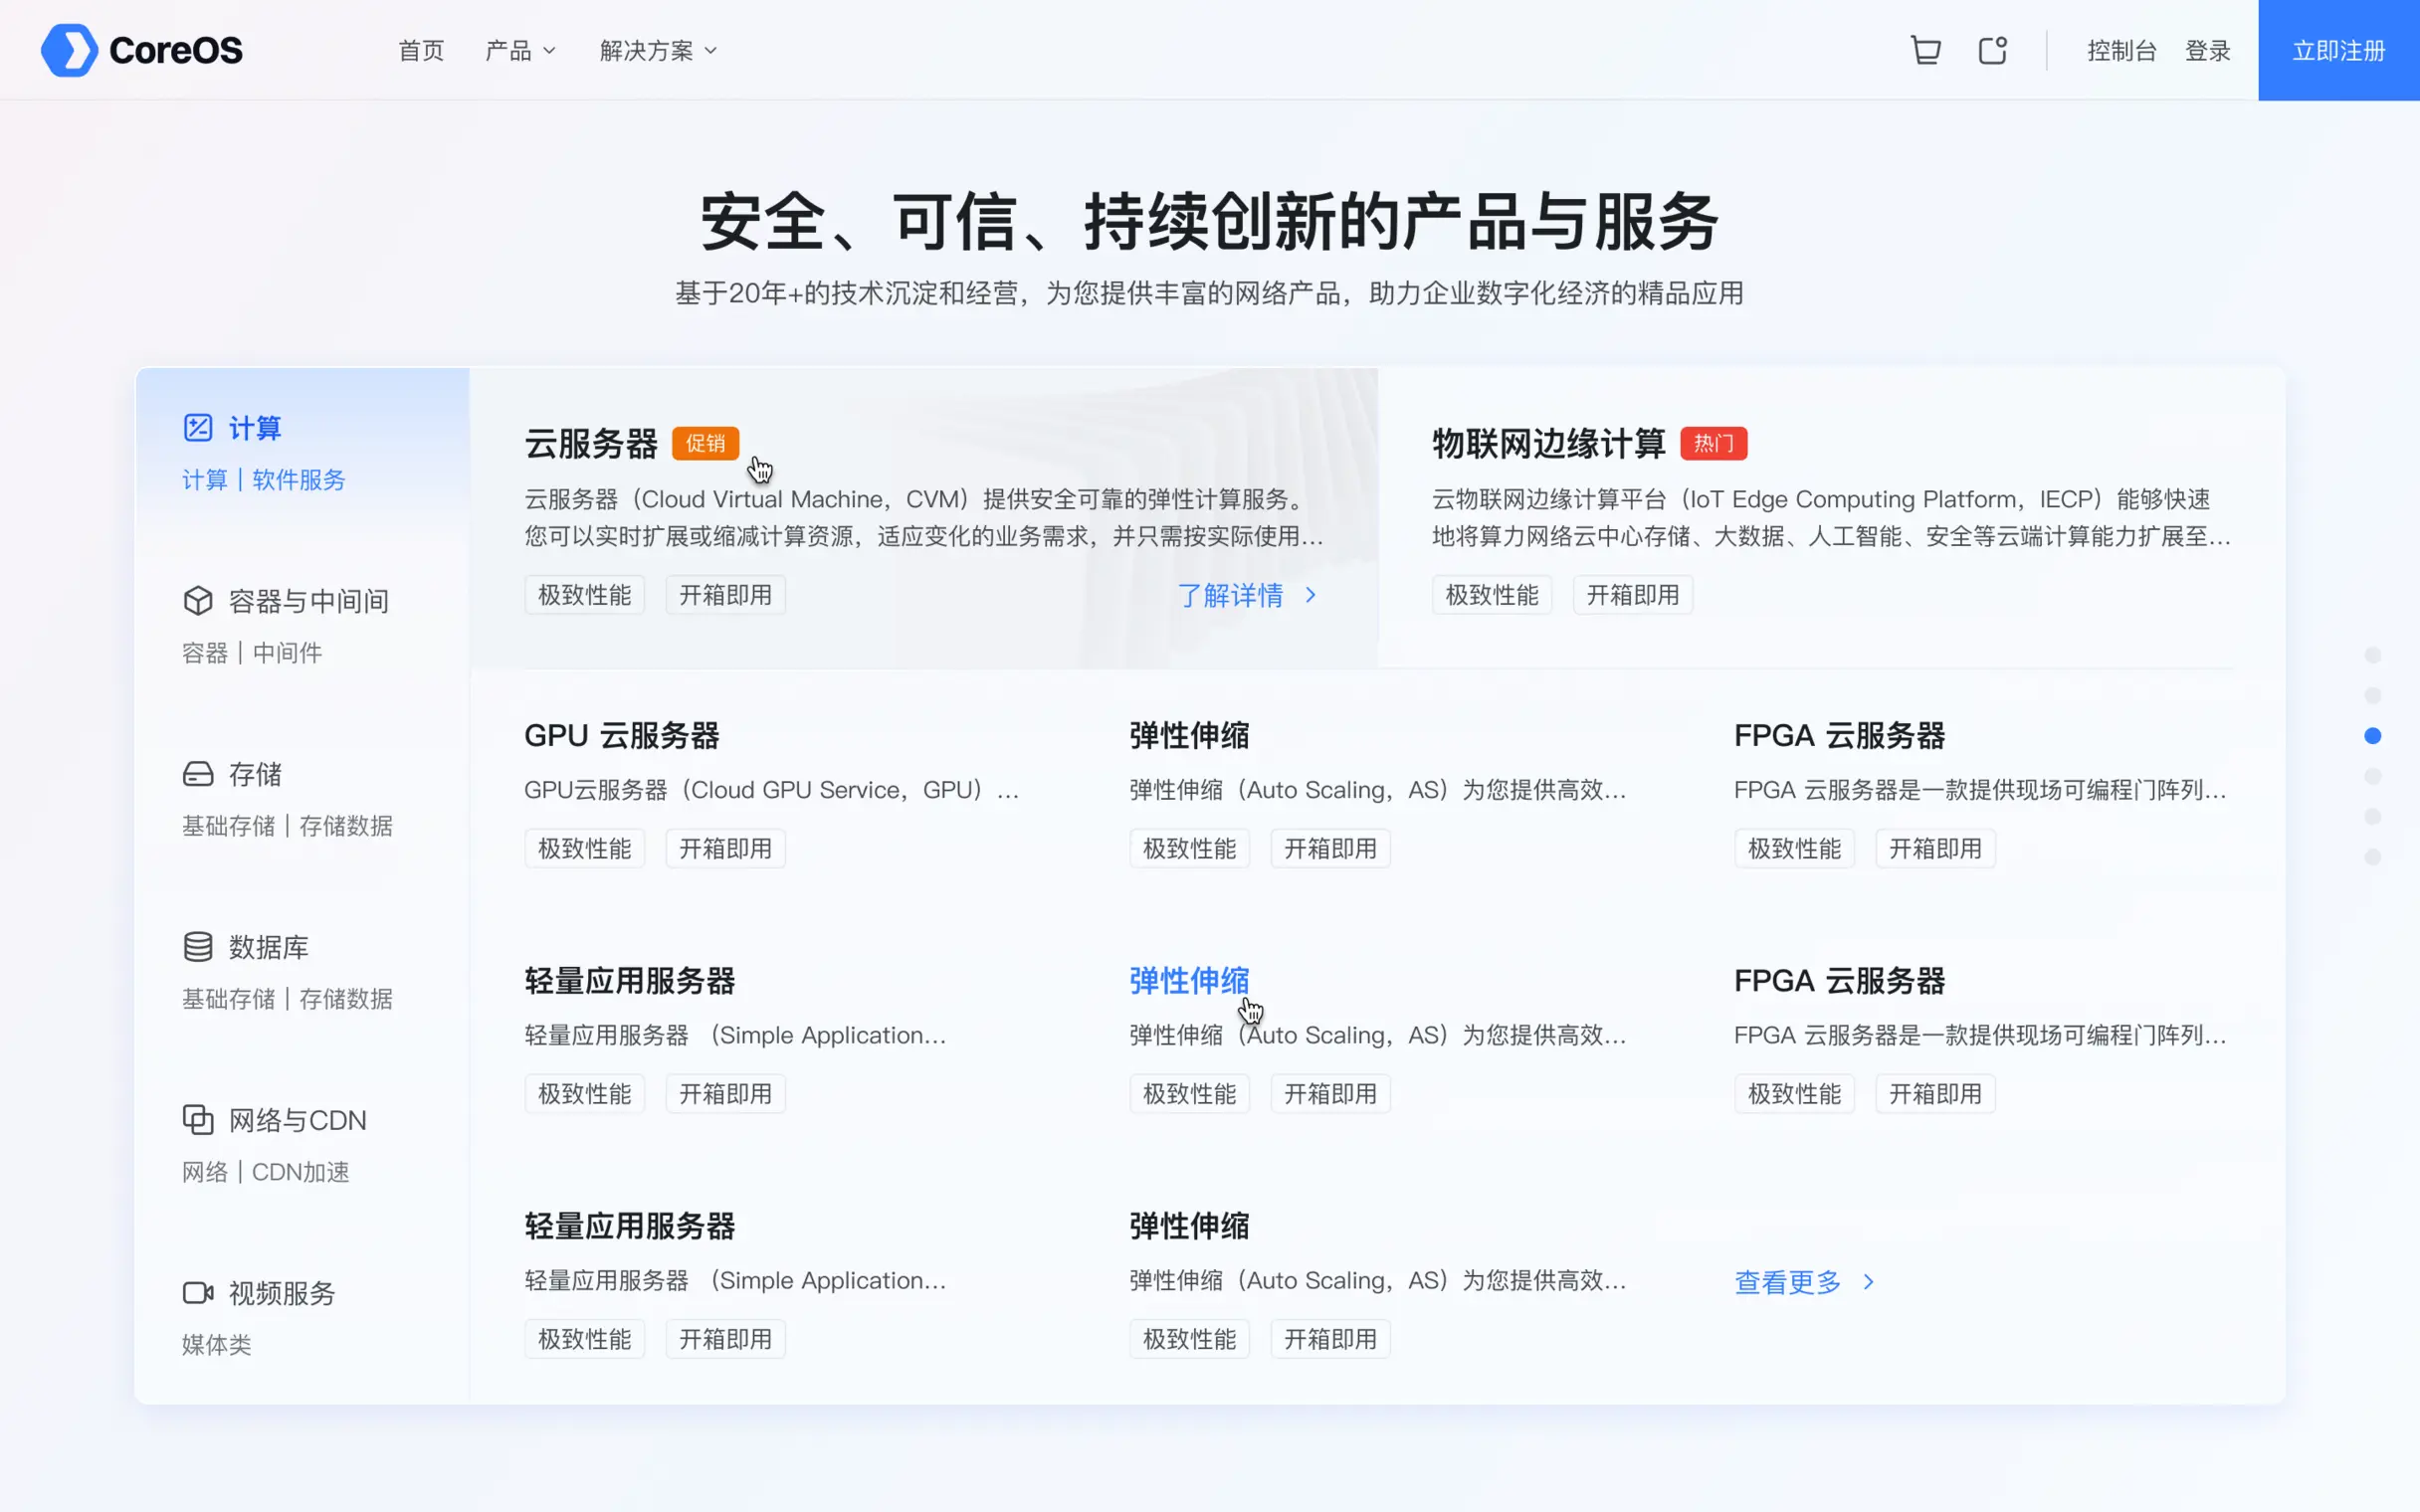2420x1512 pixels.
Task: Follow the 了解详情 link for 云服务器
Action: point(1232,595)
